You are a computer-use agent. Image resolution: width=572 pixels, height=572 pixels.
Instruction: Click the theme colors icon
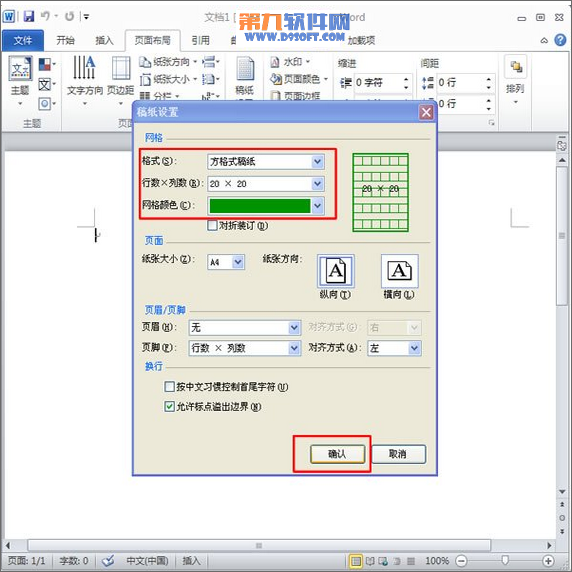(45, 65)
